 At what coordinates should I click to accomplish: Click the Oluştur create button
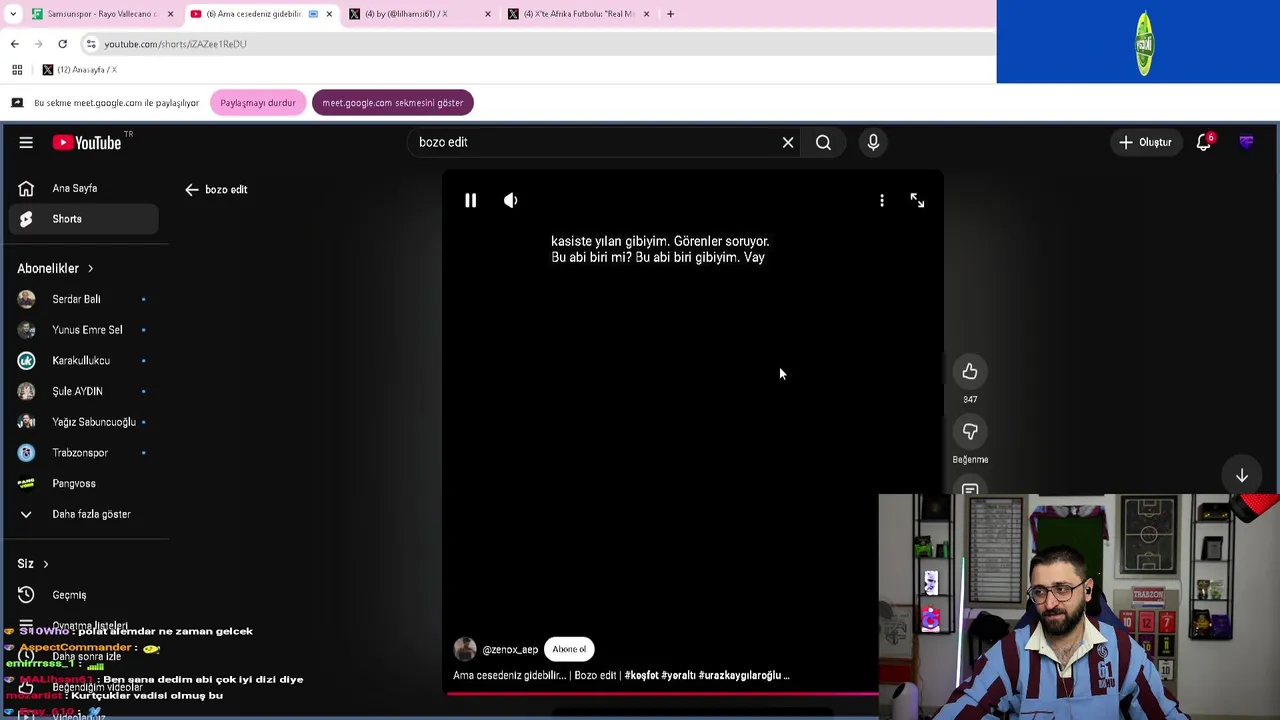(x=1145, y=142)
